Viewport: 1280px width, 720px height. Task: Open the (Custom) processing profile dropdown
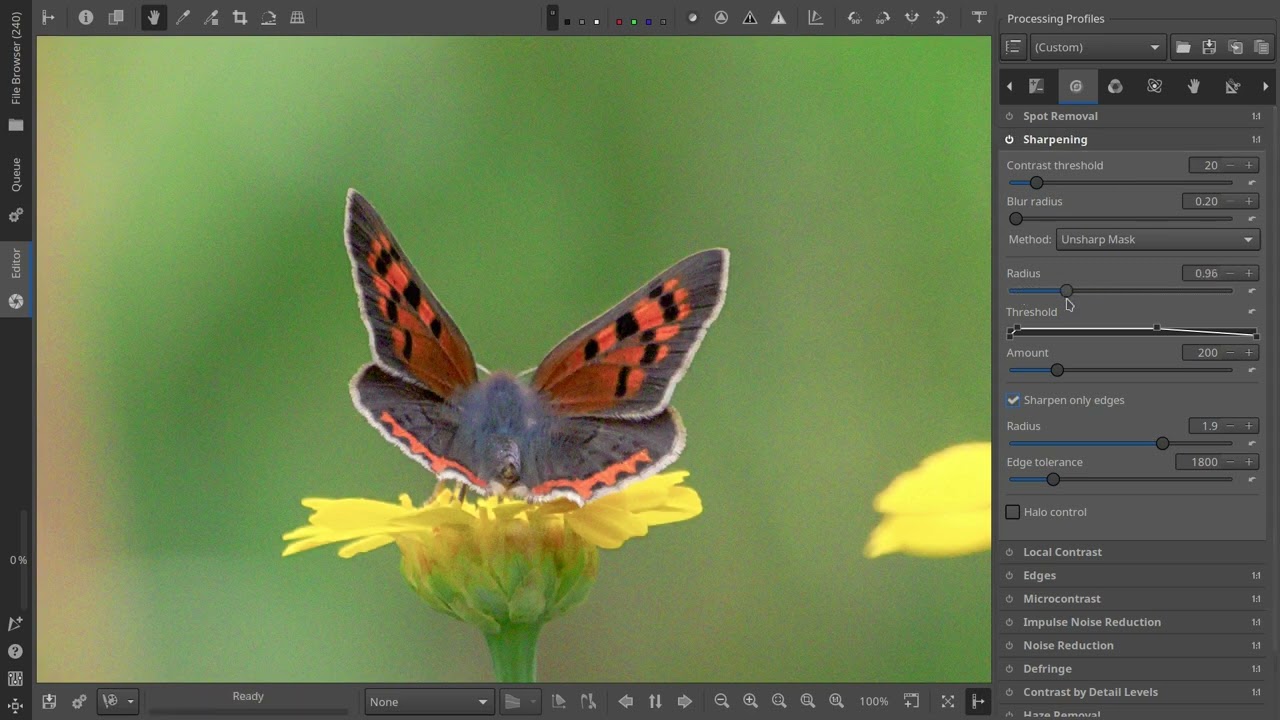pyautogui.click(x=1097, y=47)
